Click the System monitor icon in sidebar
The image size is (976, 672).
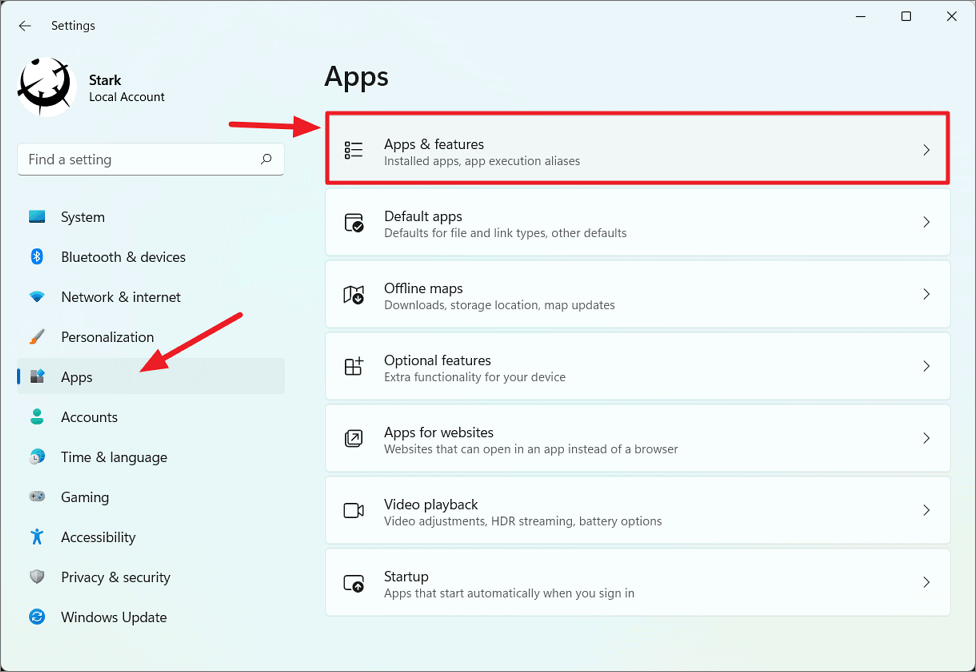[37, 217]
